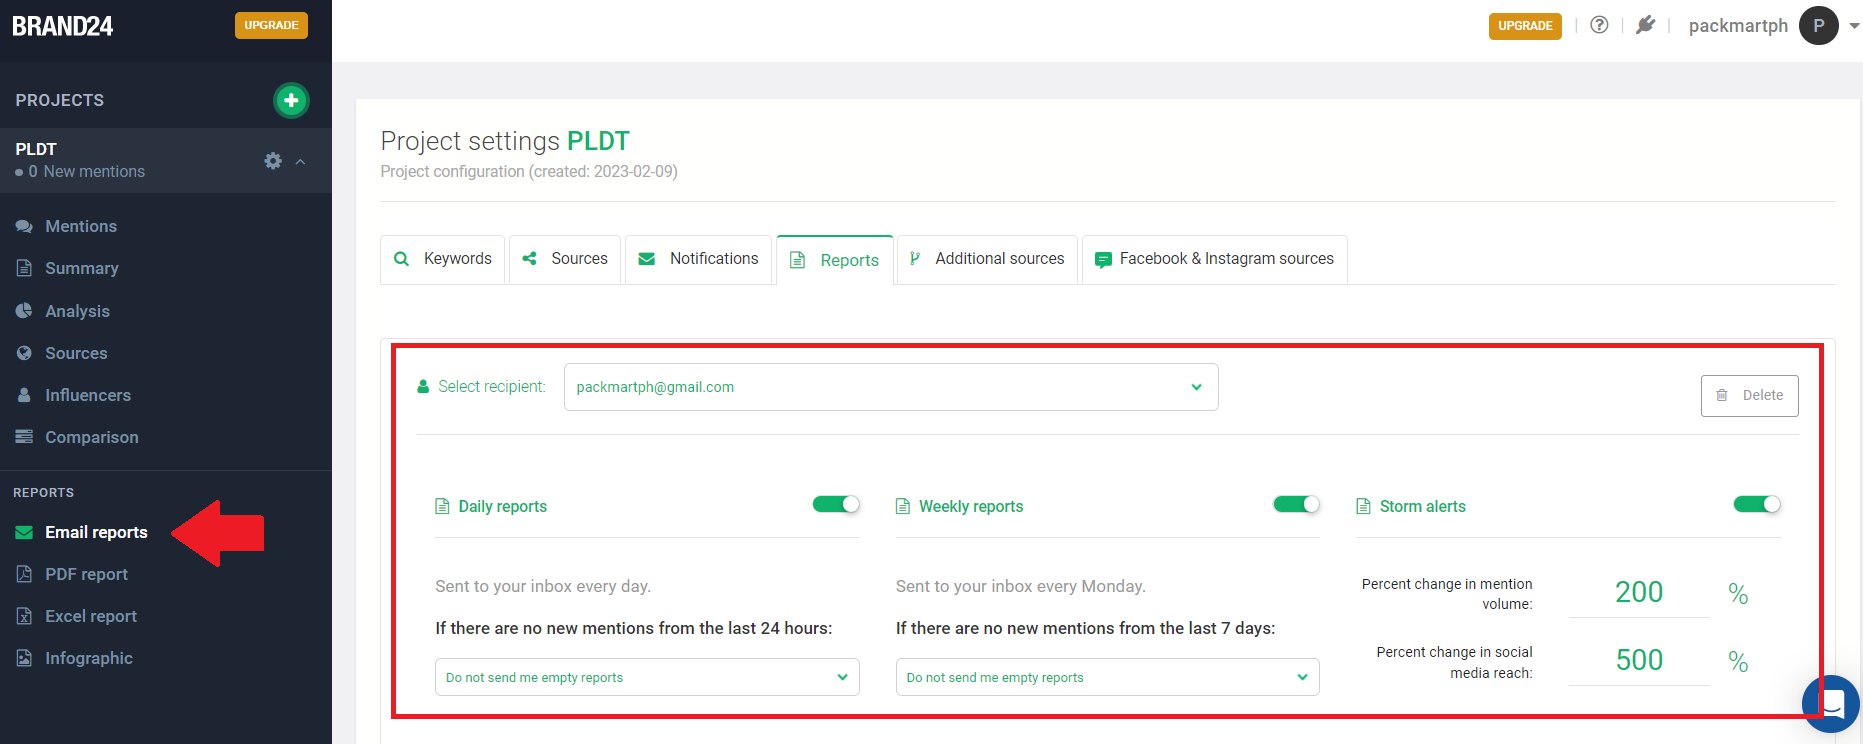Click the Excel report file icon
This screenshot has height=744, width=1863.
(24, 616)
